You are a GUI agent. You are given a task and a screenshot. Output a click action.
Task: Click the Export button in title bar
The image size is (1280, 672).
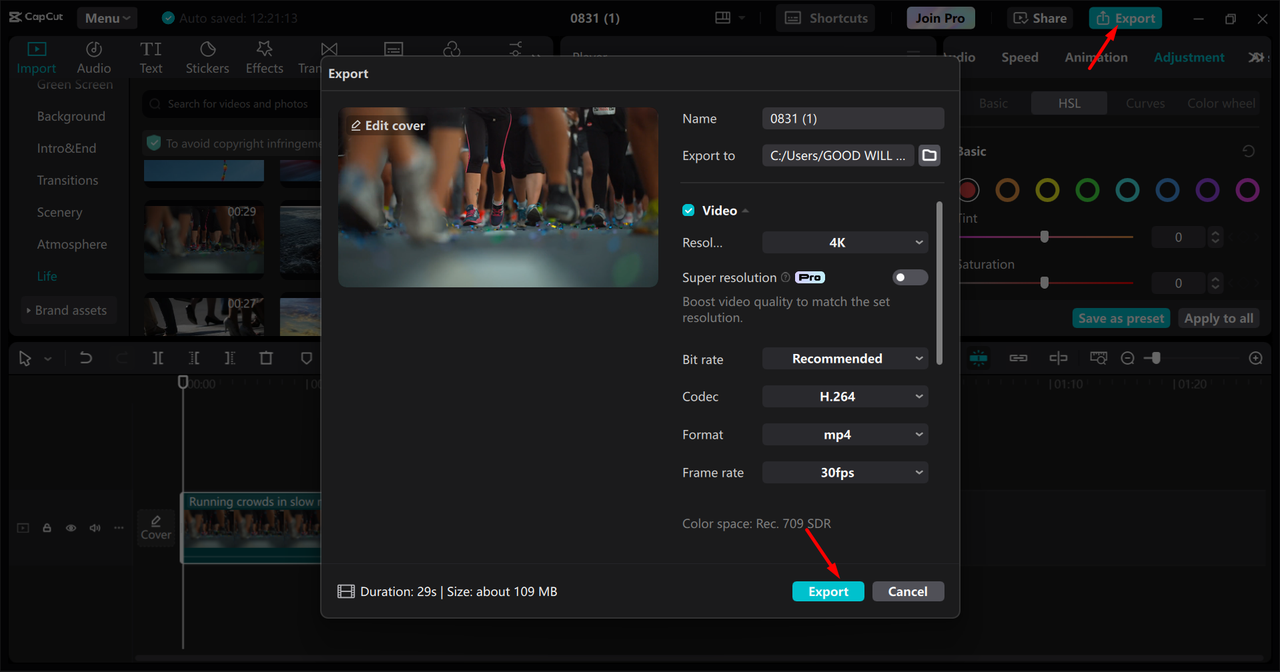point(1125,18)
